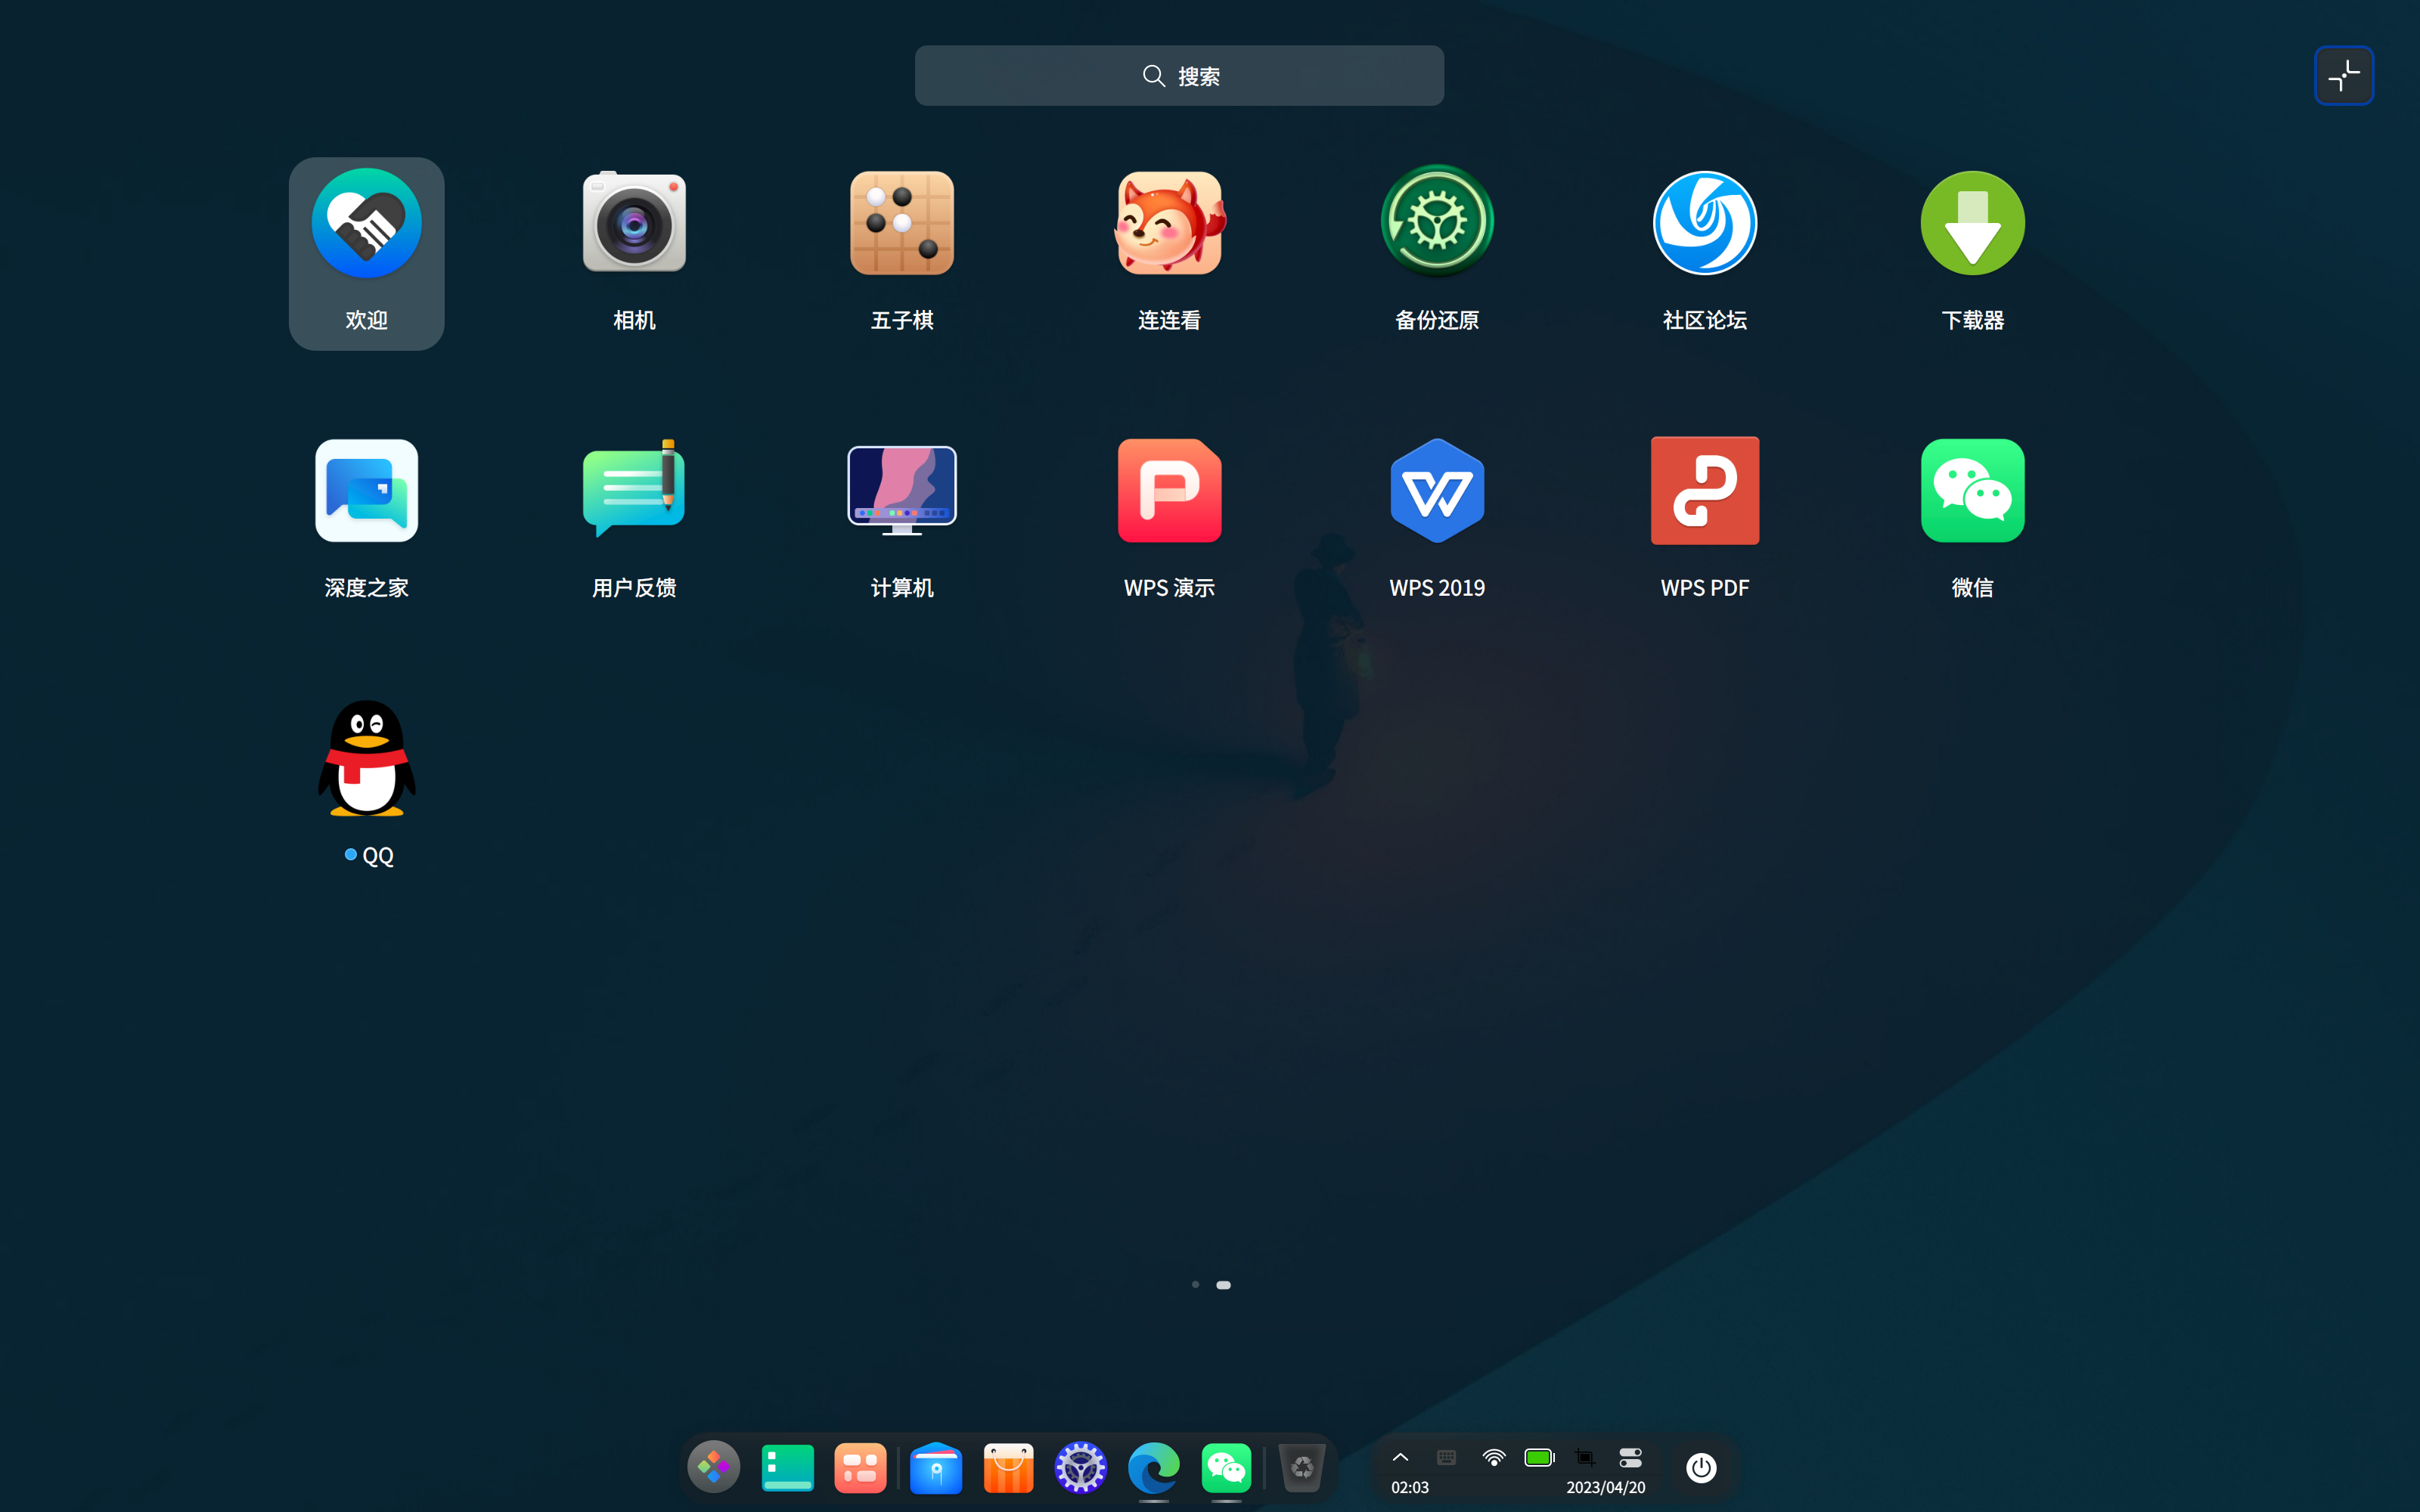The width and height of the screenshot is (2420, 1512).
Task: Click the 搜索 search field
Action: coord(1179,76)
